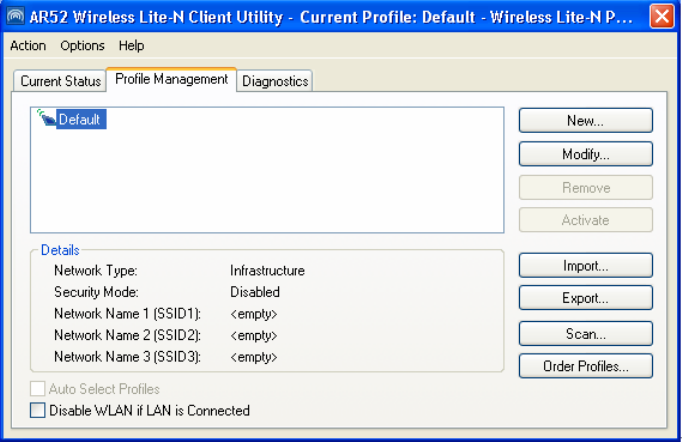Click the disabled Activate button

(585, 220)
